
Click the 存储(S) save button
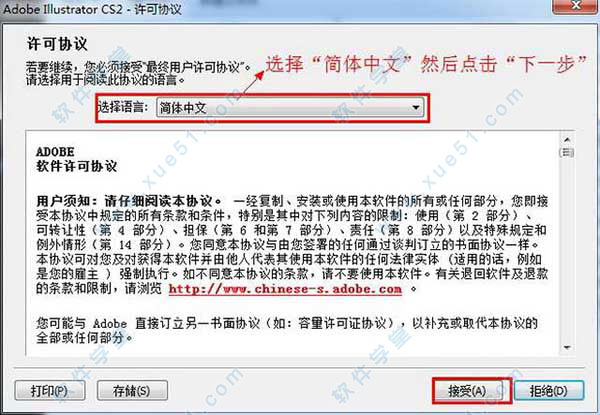click(x=132, y=391)
